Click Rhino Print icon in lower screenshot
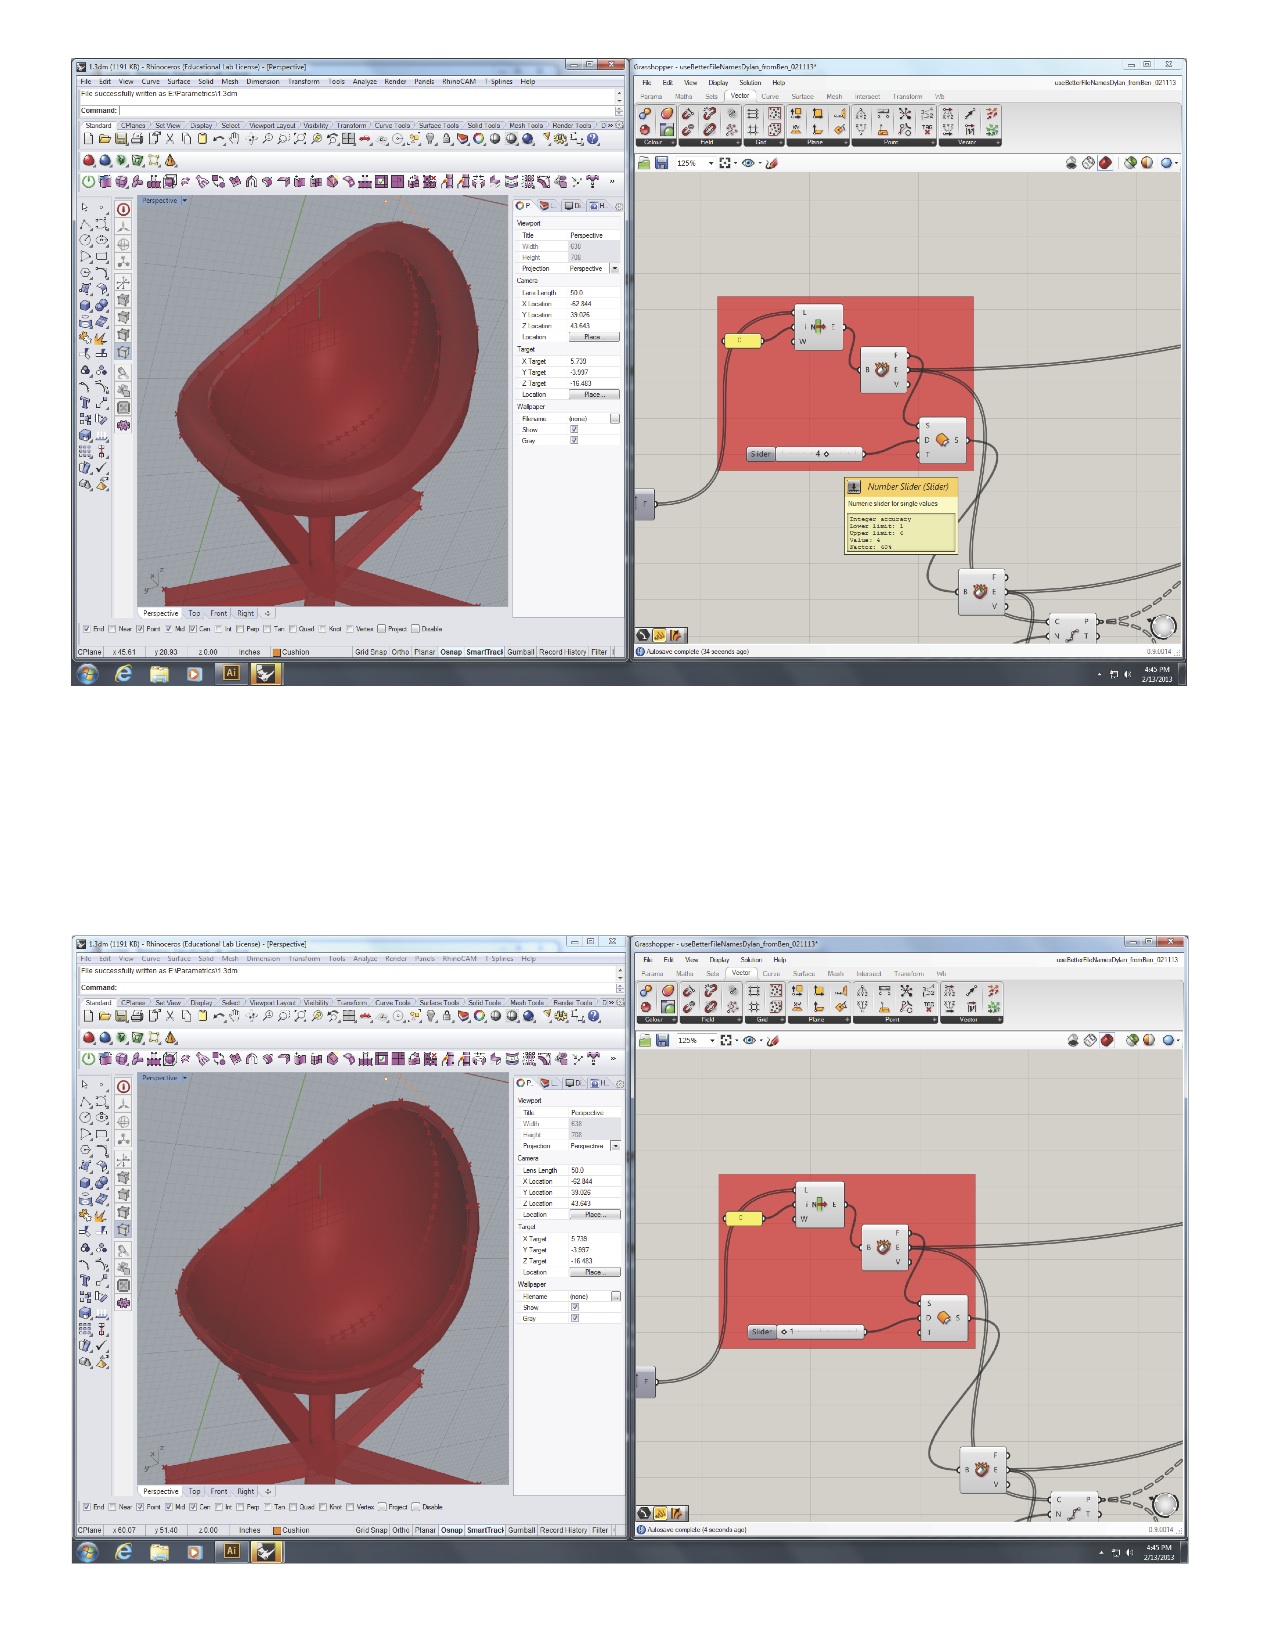The width and height of the screenshot is (1275, 1651). tap(137, 1016)
